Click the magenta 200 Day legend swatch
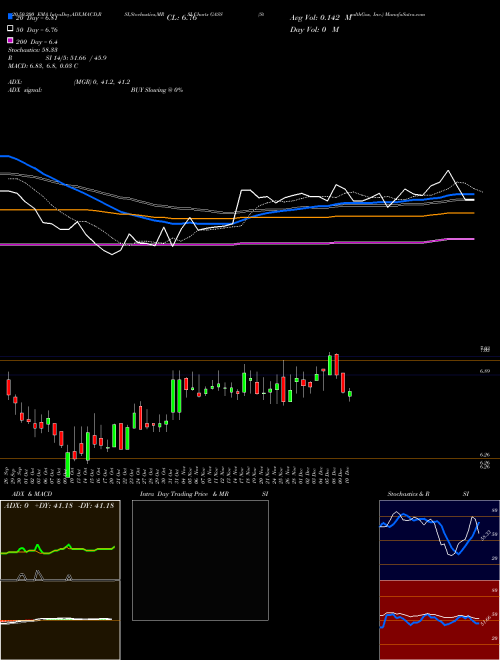The width and height of the screenshot is (500, 660). 10,40
